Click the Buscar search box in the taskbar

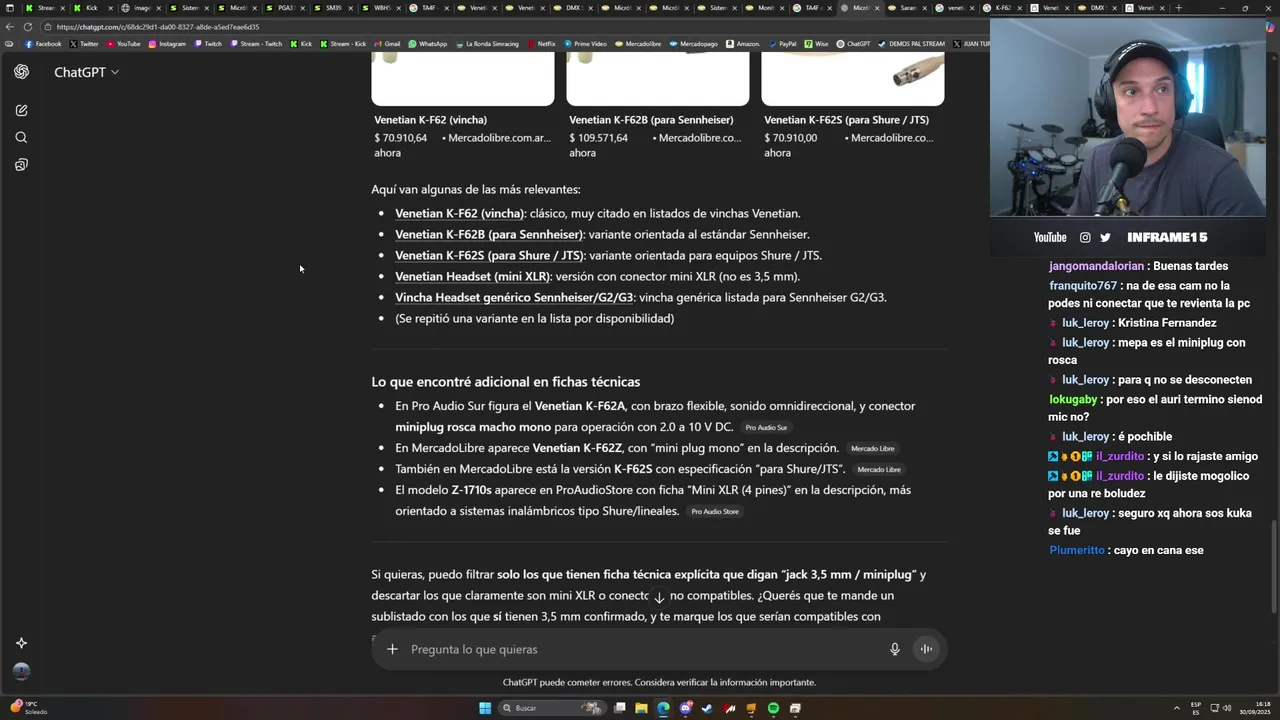coord(551,708)
